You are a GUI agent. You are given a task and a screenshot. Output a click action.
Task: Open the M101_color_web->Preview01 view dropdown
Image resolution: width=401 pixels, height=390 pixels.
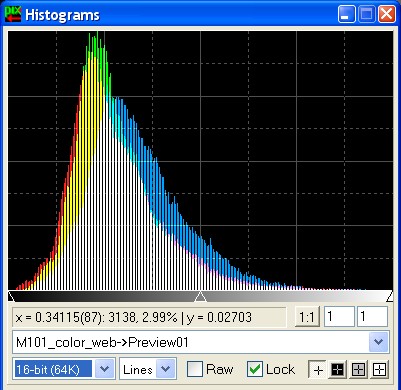click(x=379, y=342)
